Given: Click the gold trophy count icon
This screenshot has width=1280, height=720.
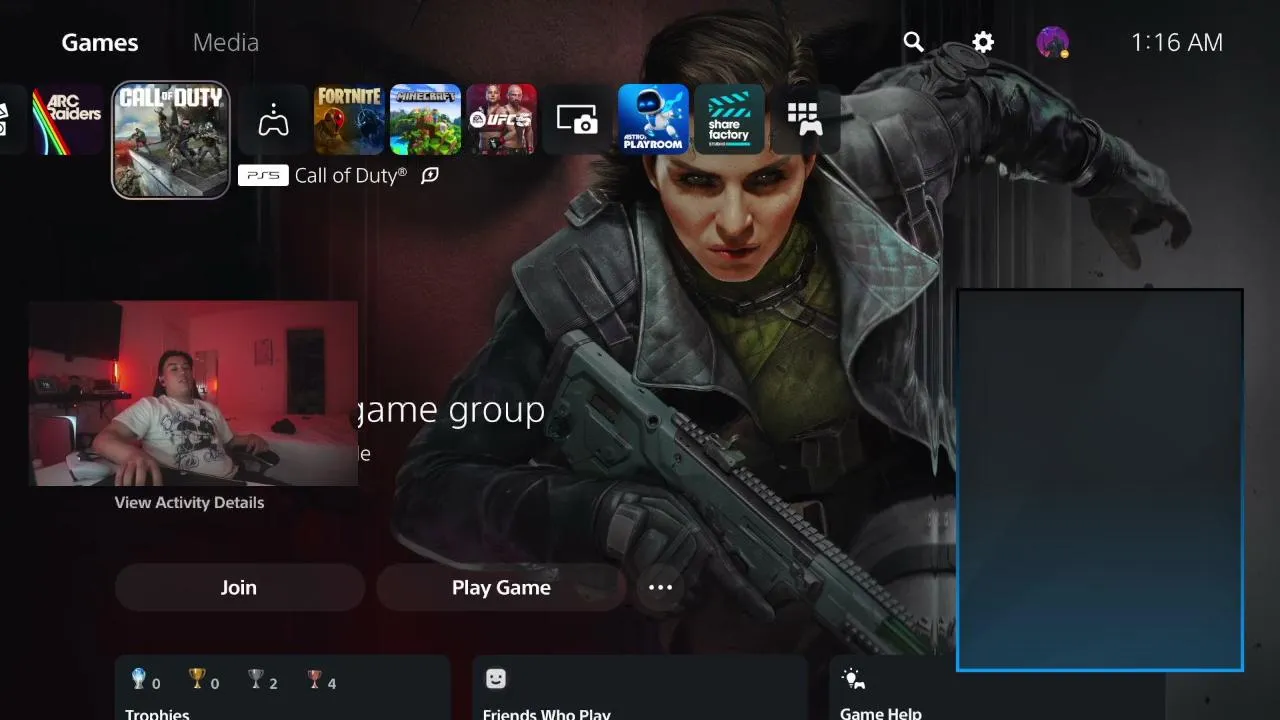Looking at the screenshot, I should [x=197, y=680].
